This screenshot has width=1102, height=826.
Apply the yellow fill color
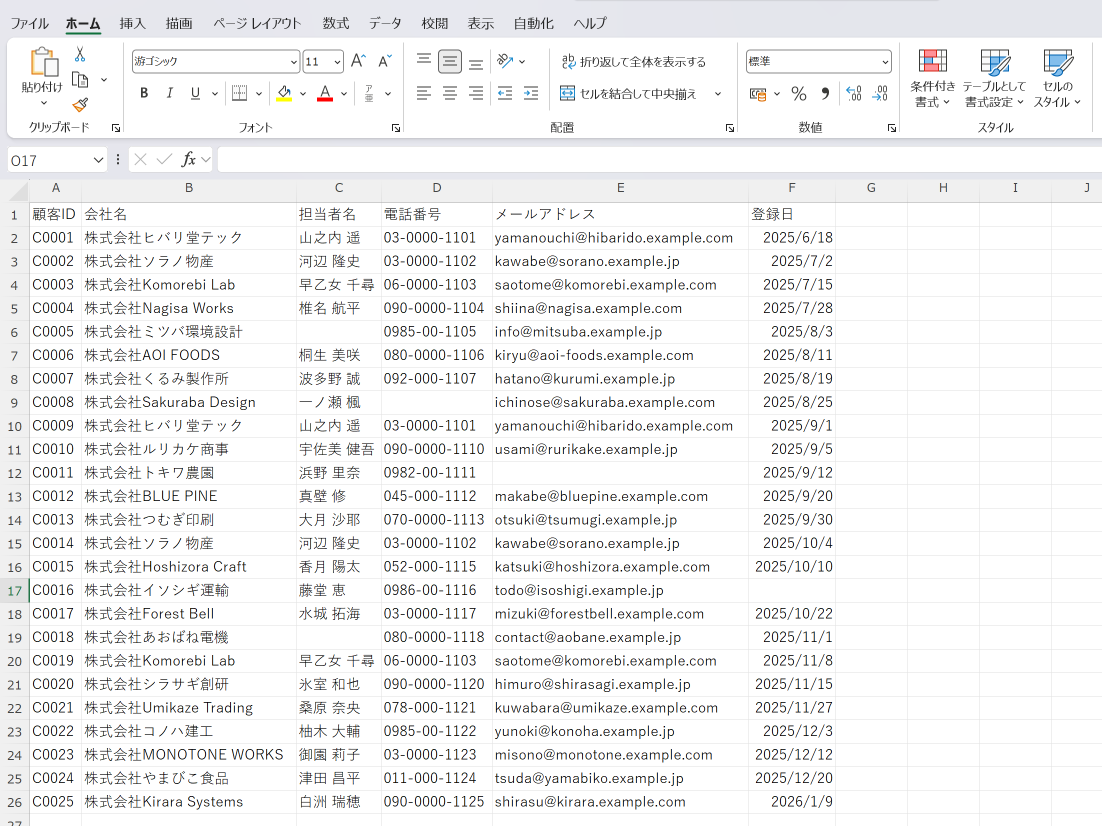285,93
